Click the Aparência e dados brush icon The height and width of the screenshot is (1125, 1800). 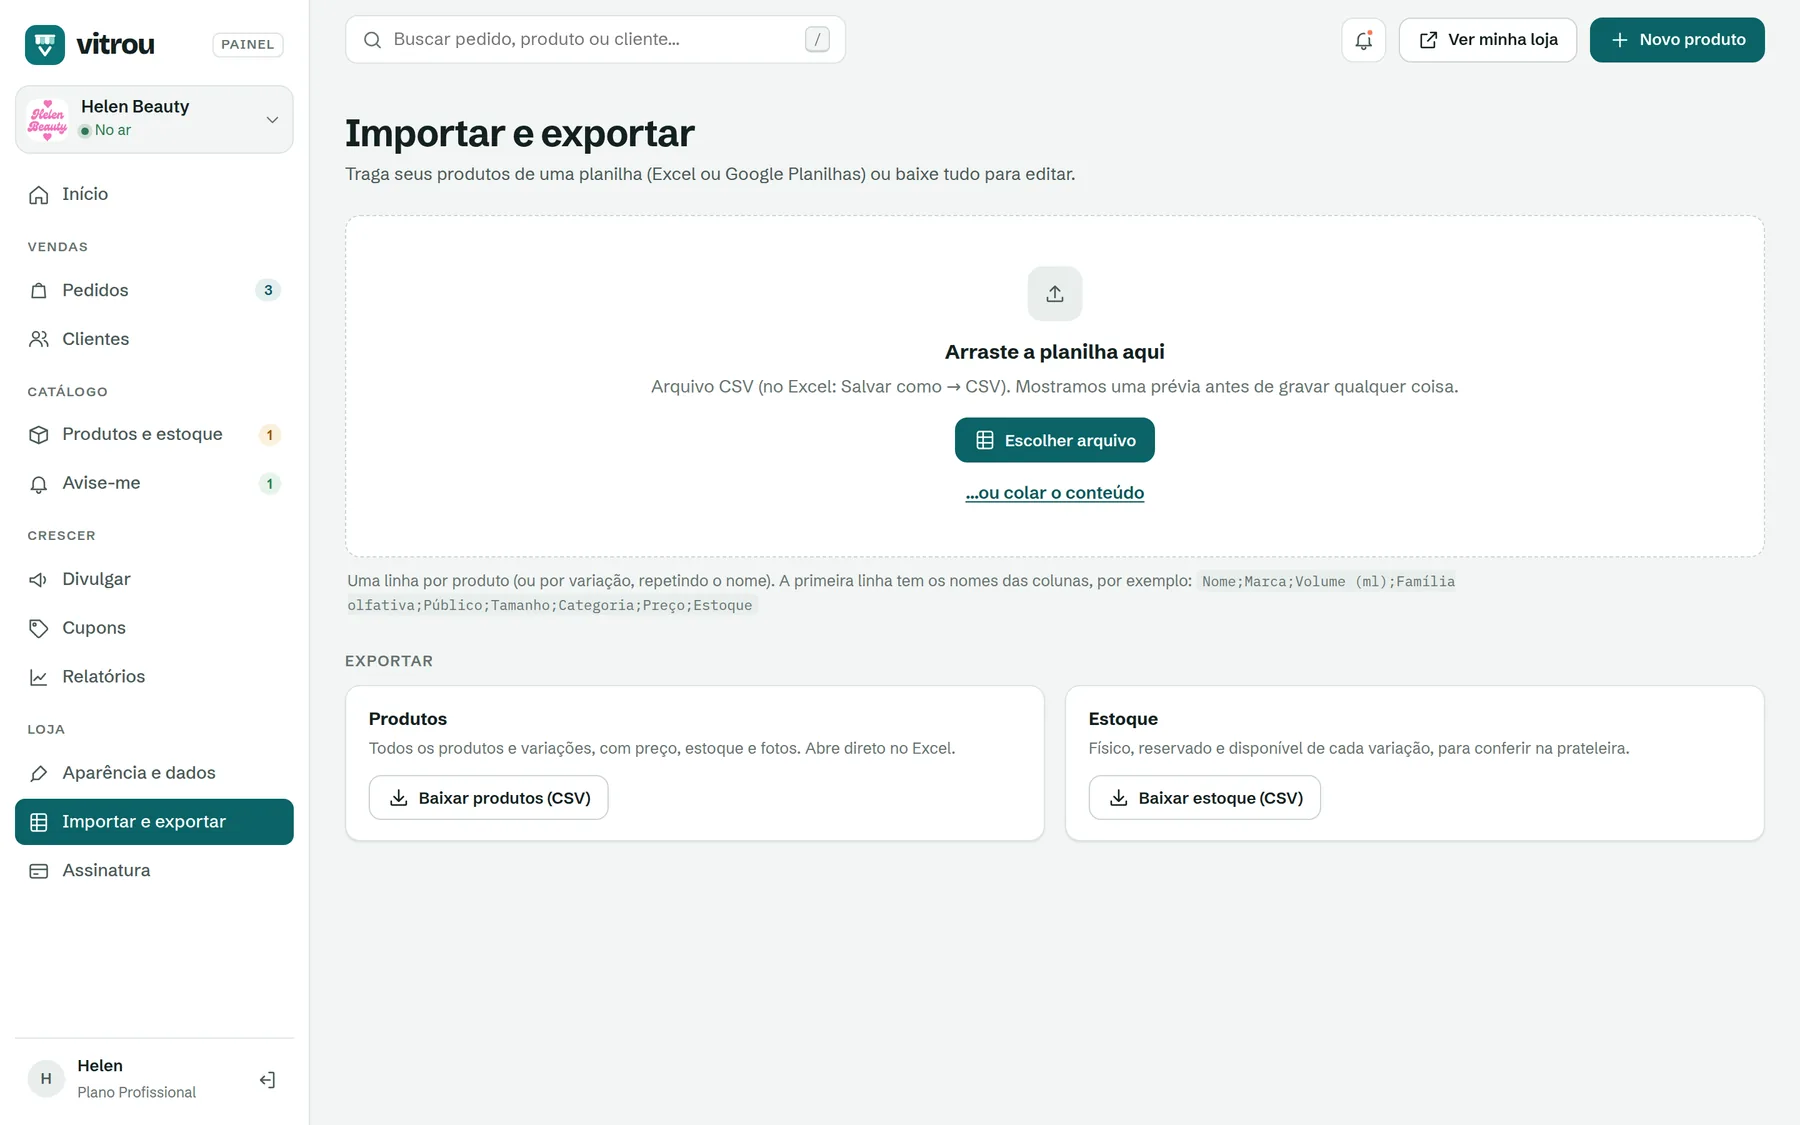pyautogui.click(x=39, y=773)
